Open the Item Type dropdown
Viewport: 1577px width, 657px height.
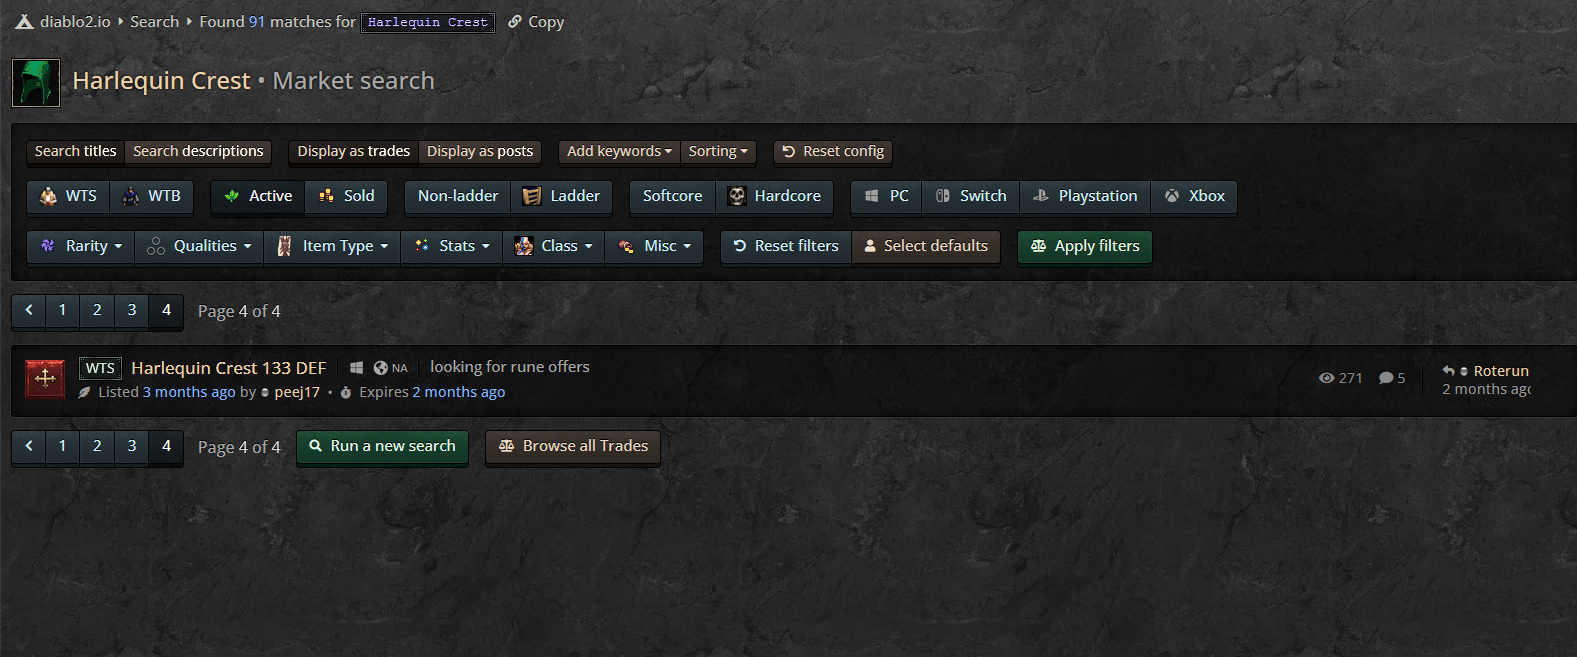(332, 246)
